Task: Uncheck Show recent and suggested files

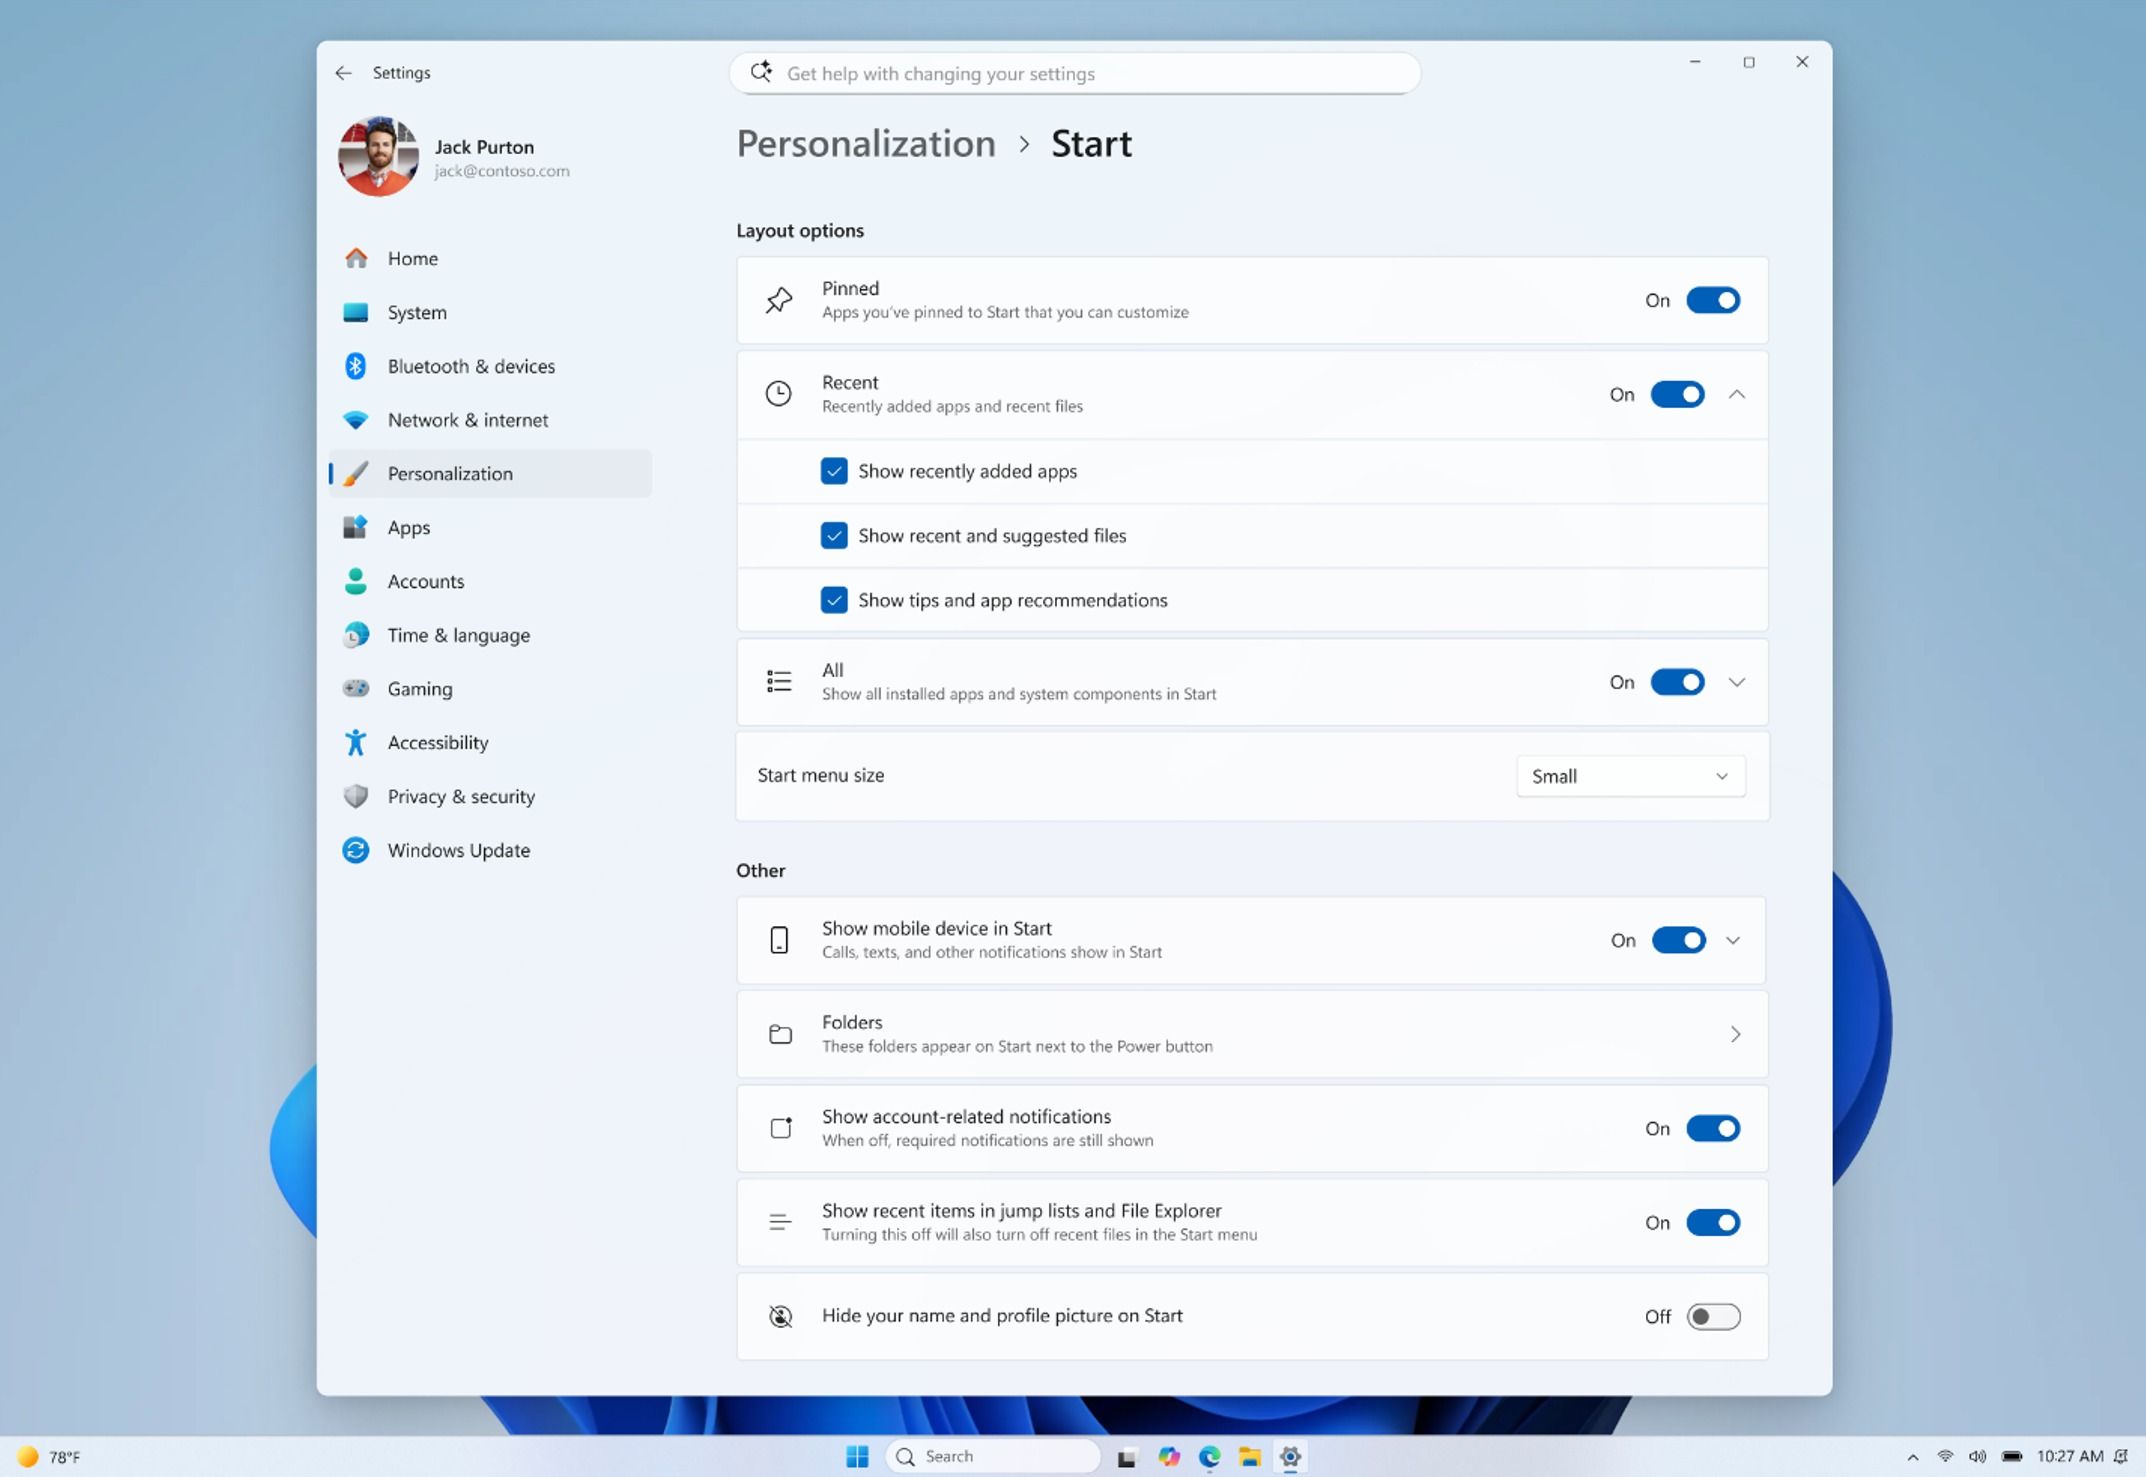Action: tap(834, 535)
